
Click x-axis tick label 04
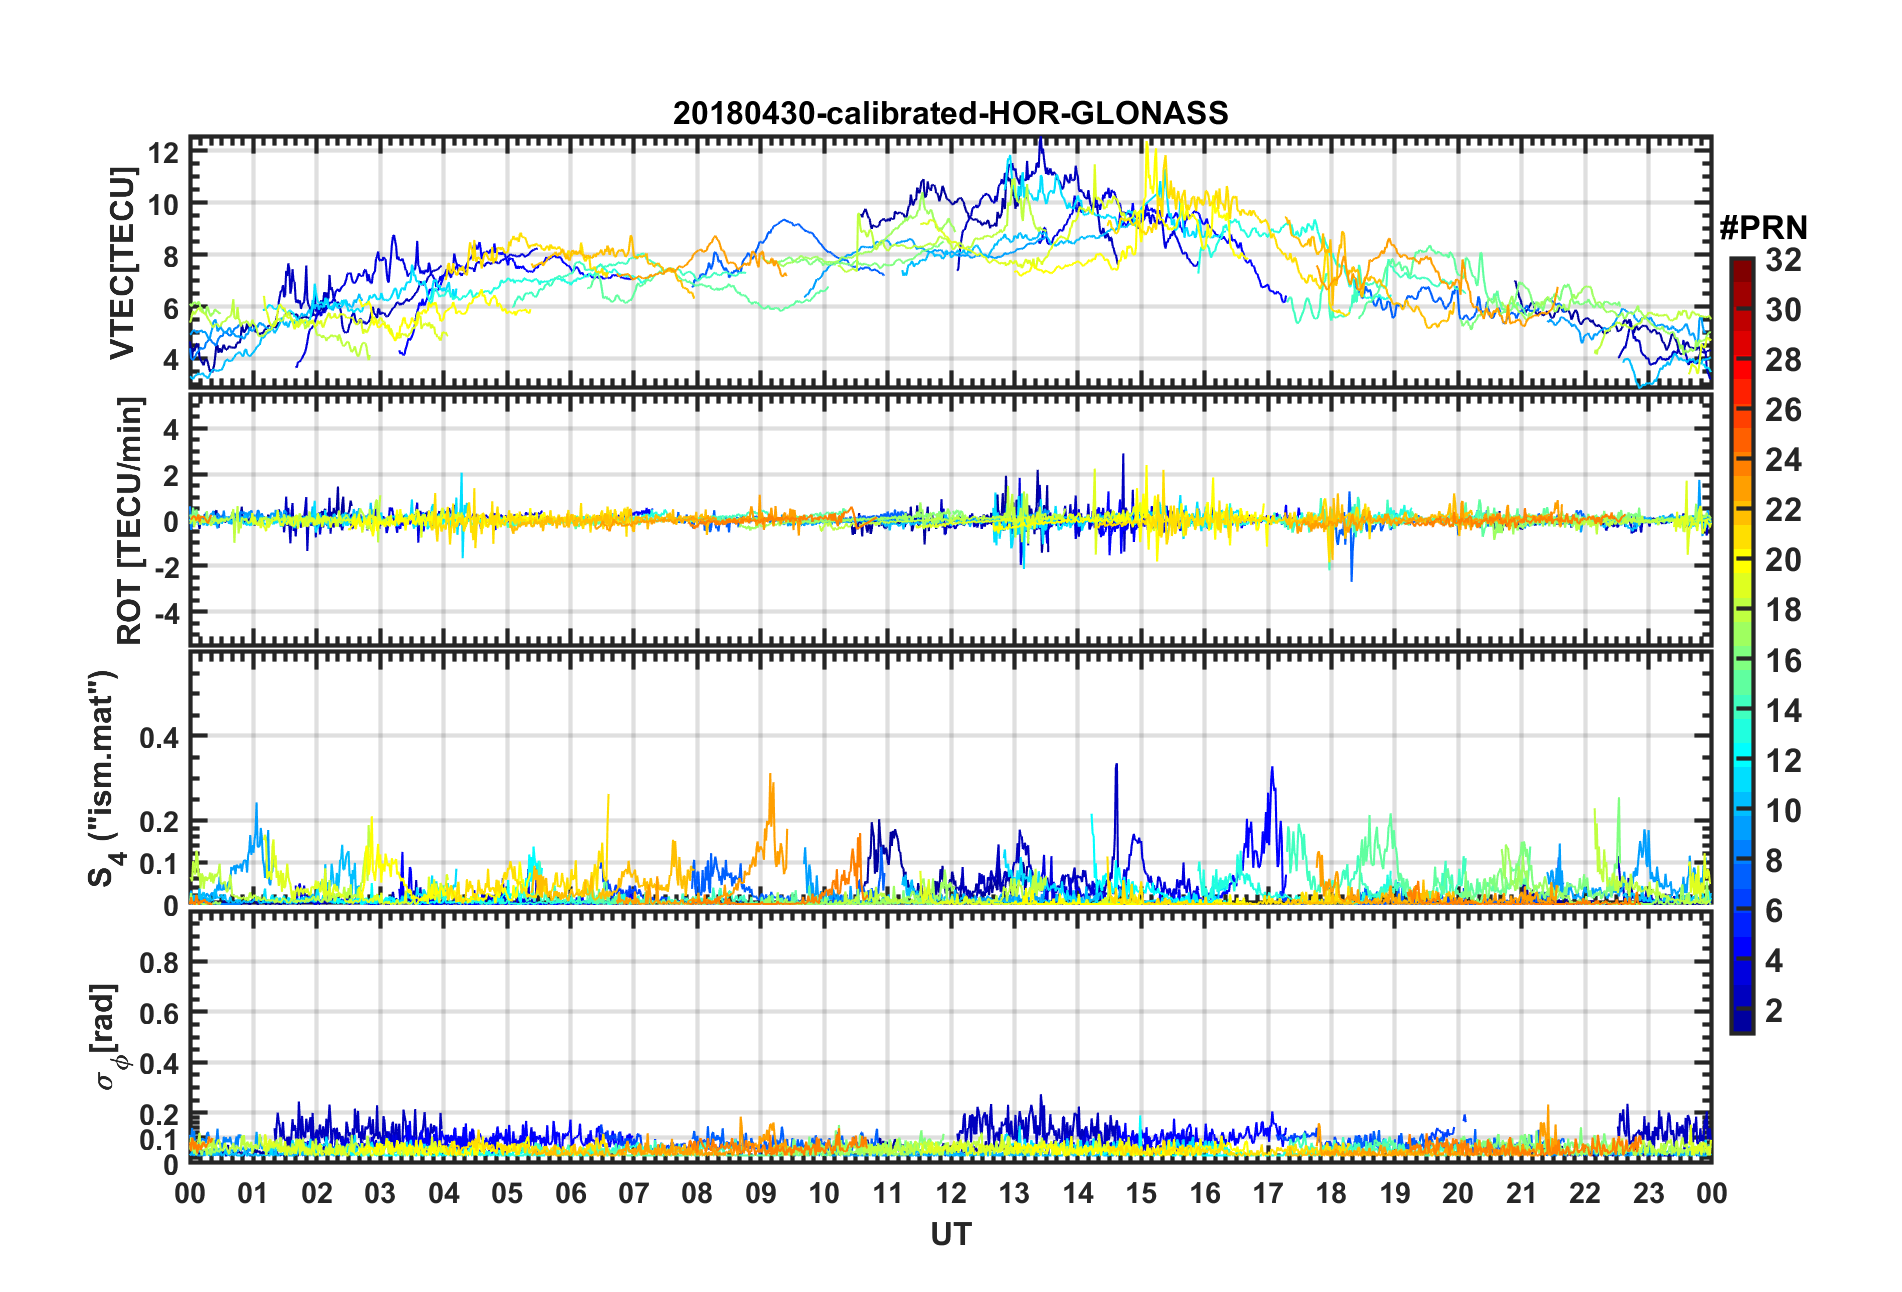[x=444, y=1194]
